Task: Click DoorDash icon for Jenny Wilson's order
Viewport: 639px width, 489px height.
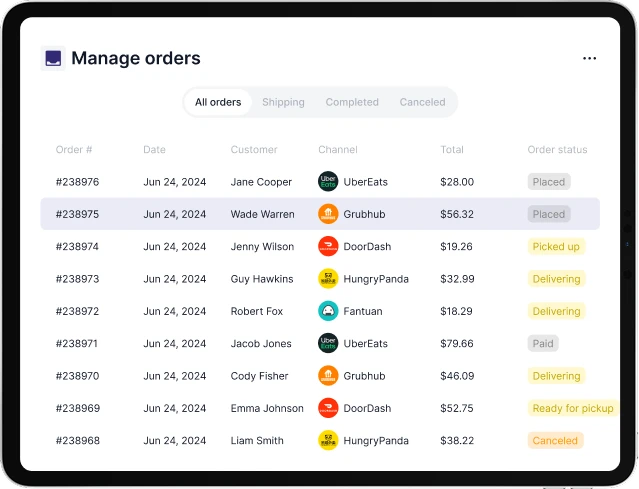Action: 328,247
